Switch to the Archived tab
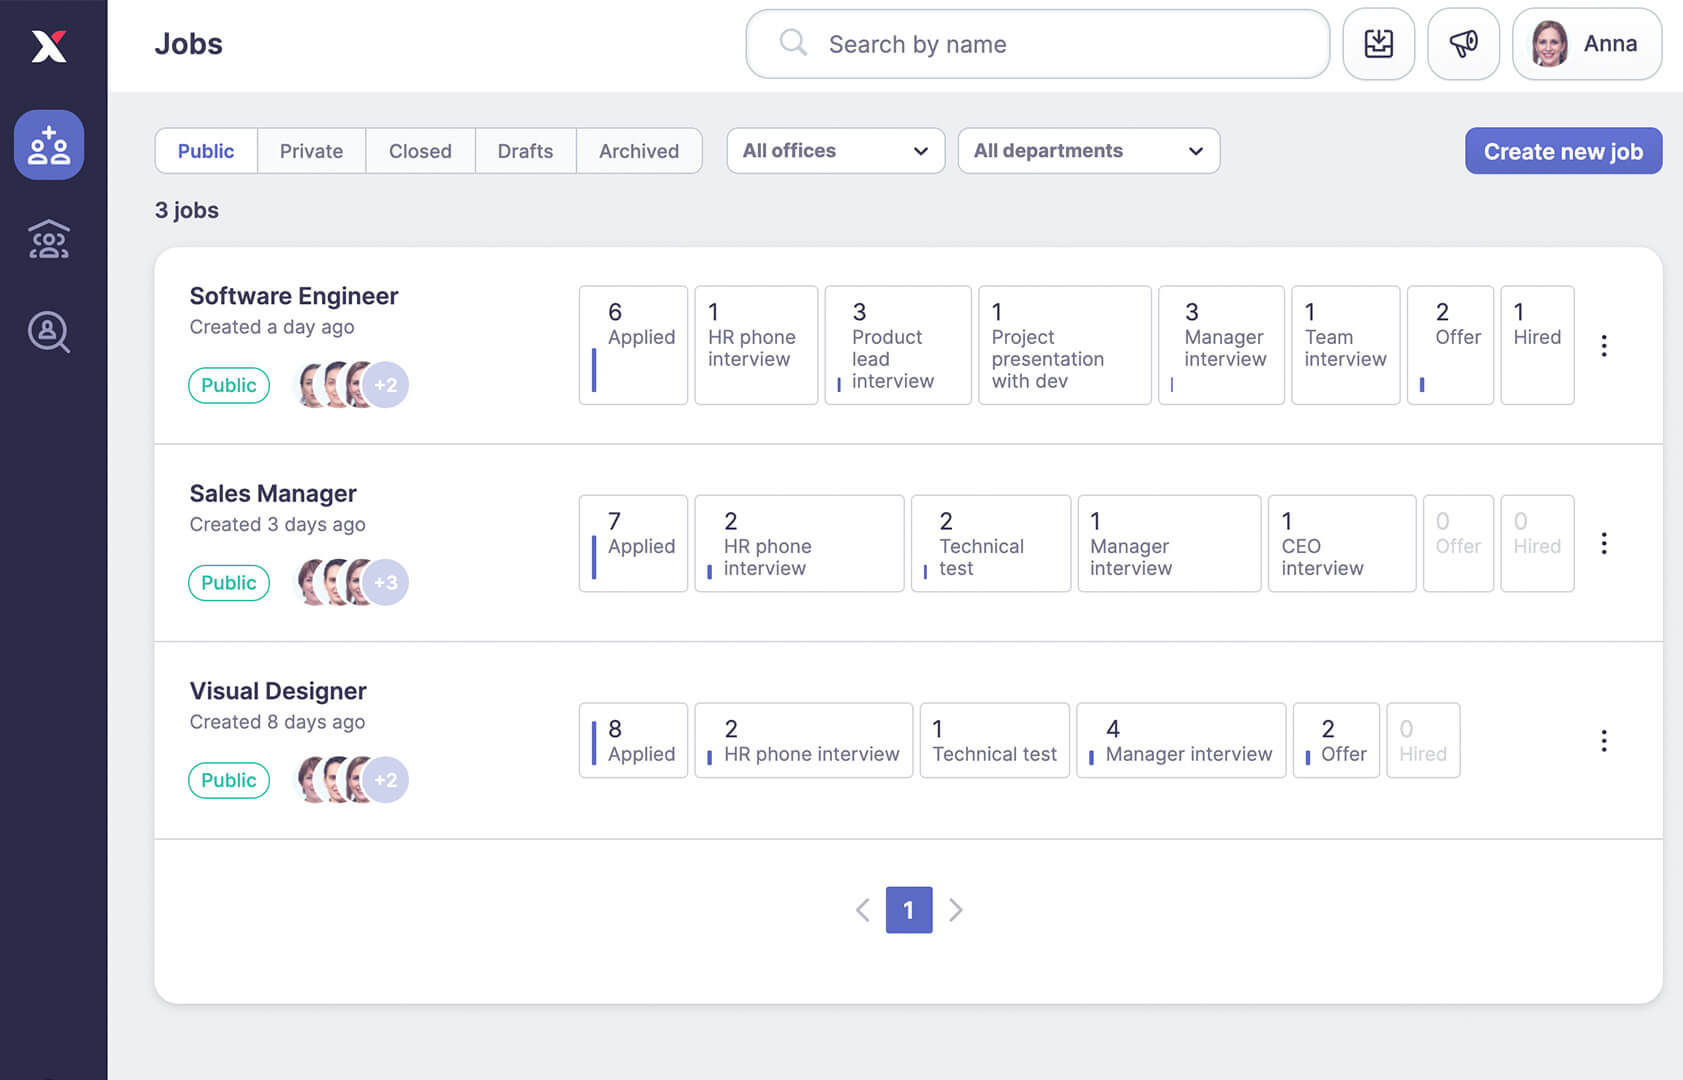1683x1080 pixels. [638, 151]
